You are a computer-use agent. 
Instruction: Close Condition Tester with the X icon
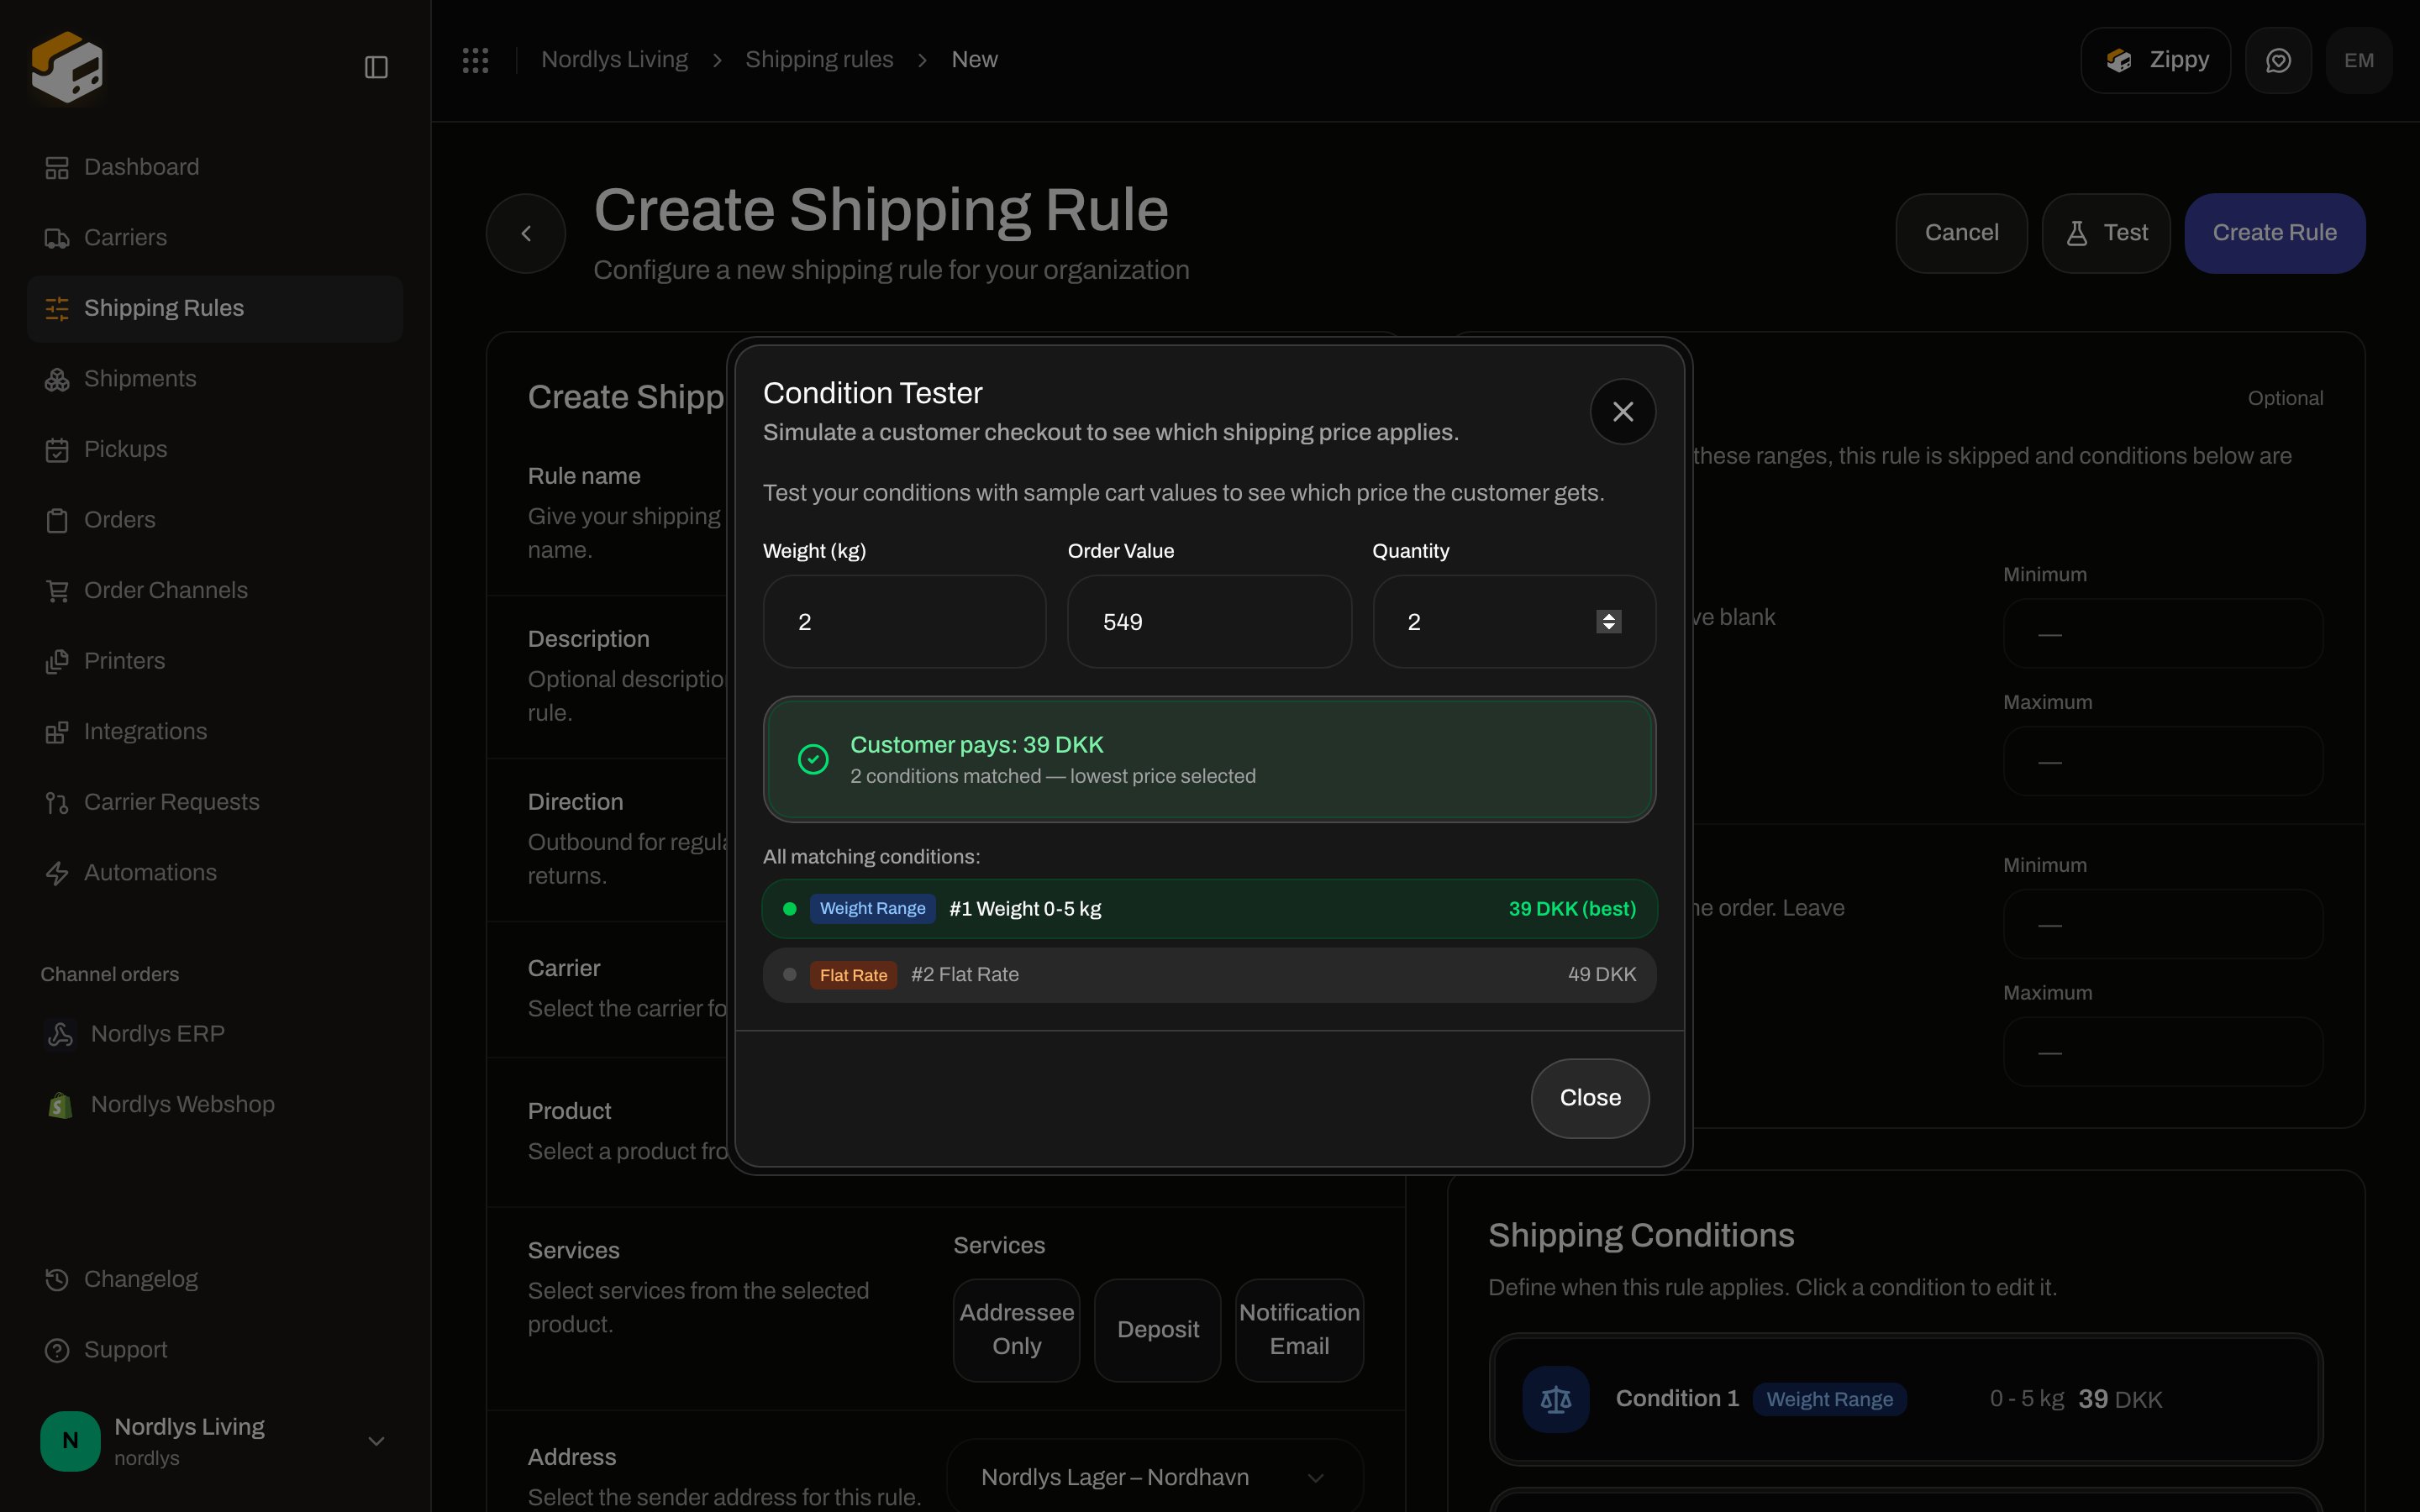[x=1623, y=412]
